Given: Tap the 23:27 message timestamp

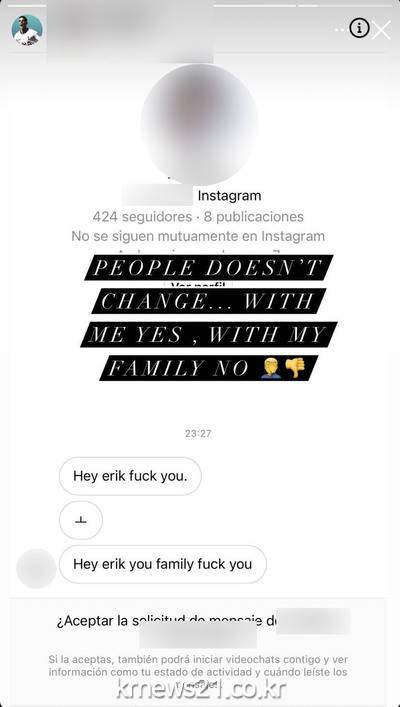Looking at the screenshot, I should pos(198,433).
